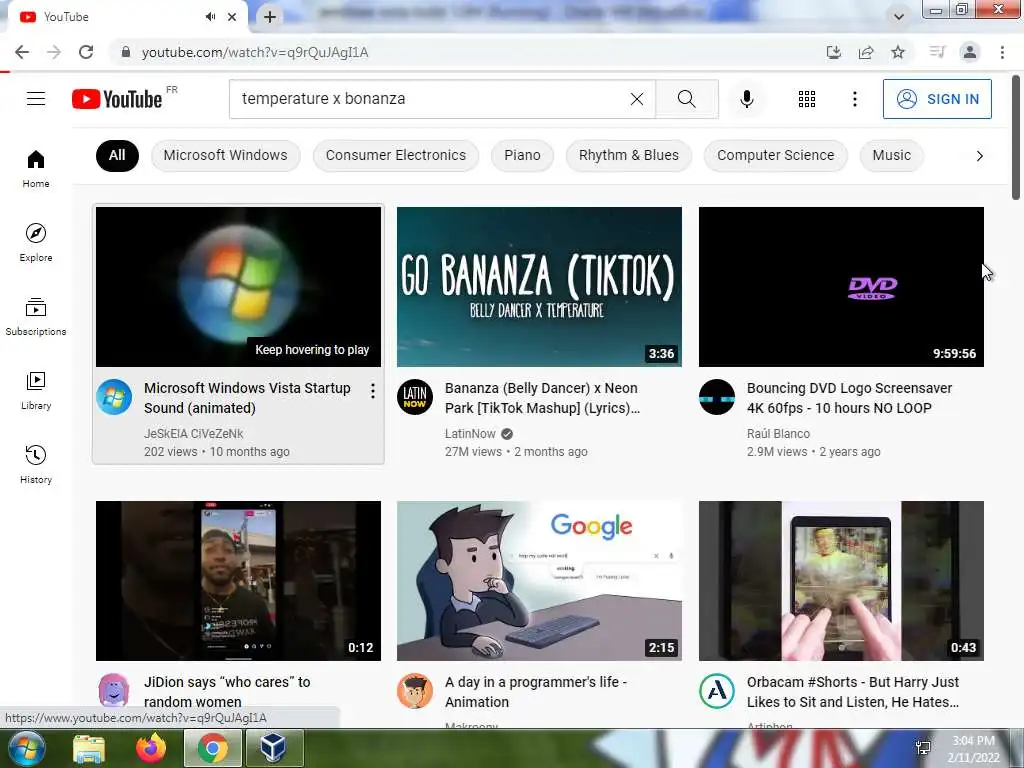Go back with the browser back arrow
The image size is (1024, 768).
(22, 52)
